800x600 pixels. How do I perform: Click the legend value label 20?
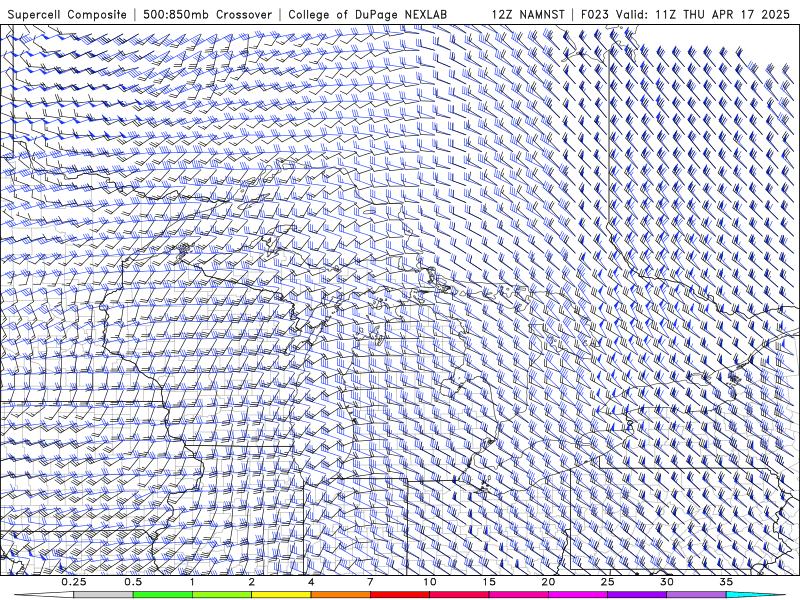tap(548, 582)
